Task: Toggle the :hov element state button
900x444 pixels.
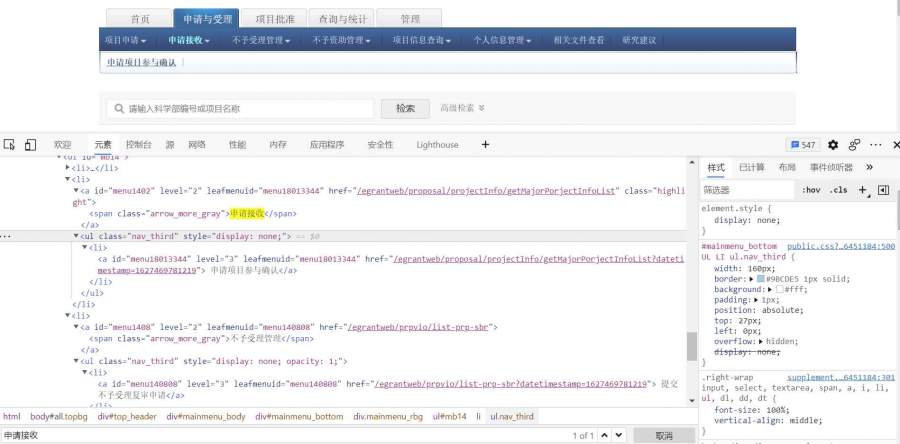Action: tap(811, 189)
